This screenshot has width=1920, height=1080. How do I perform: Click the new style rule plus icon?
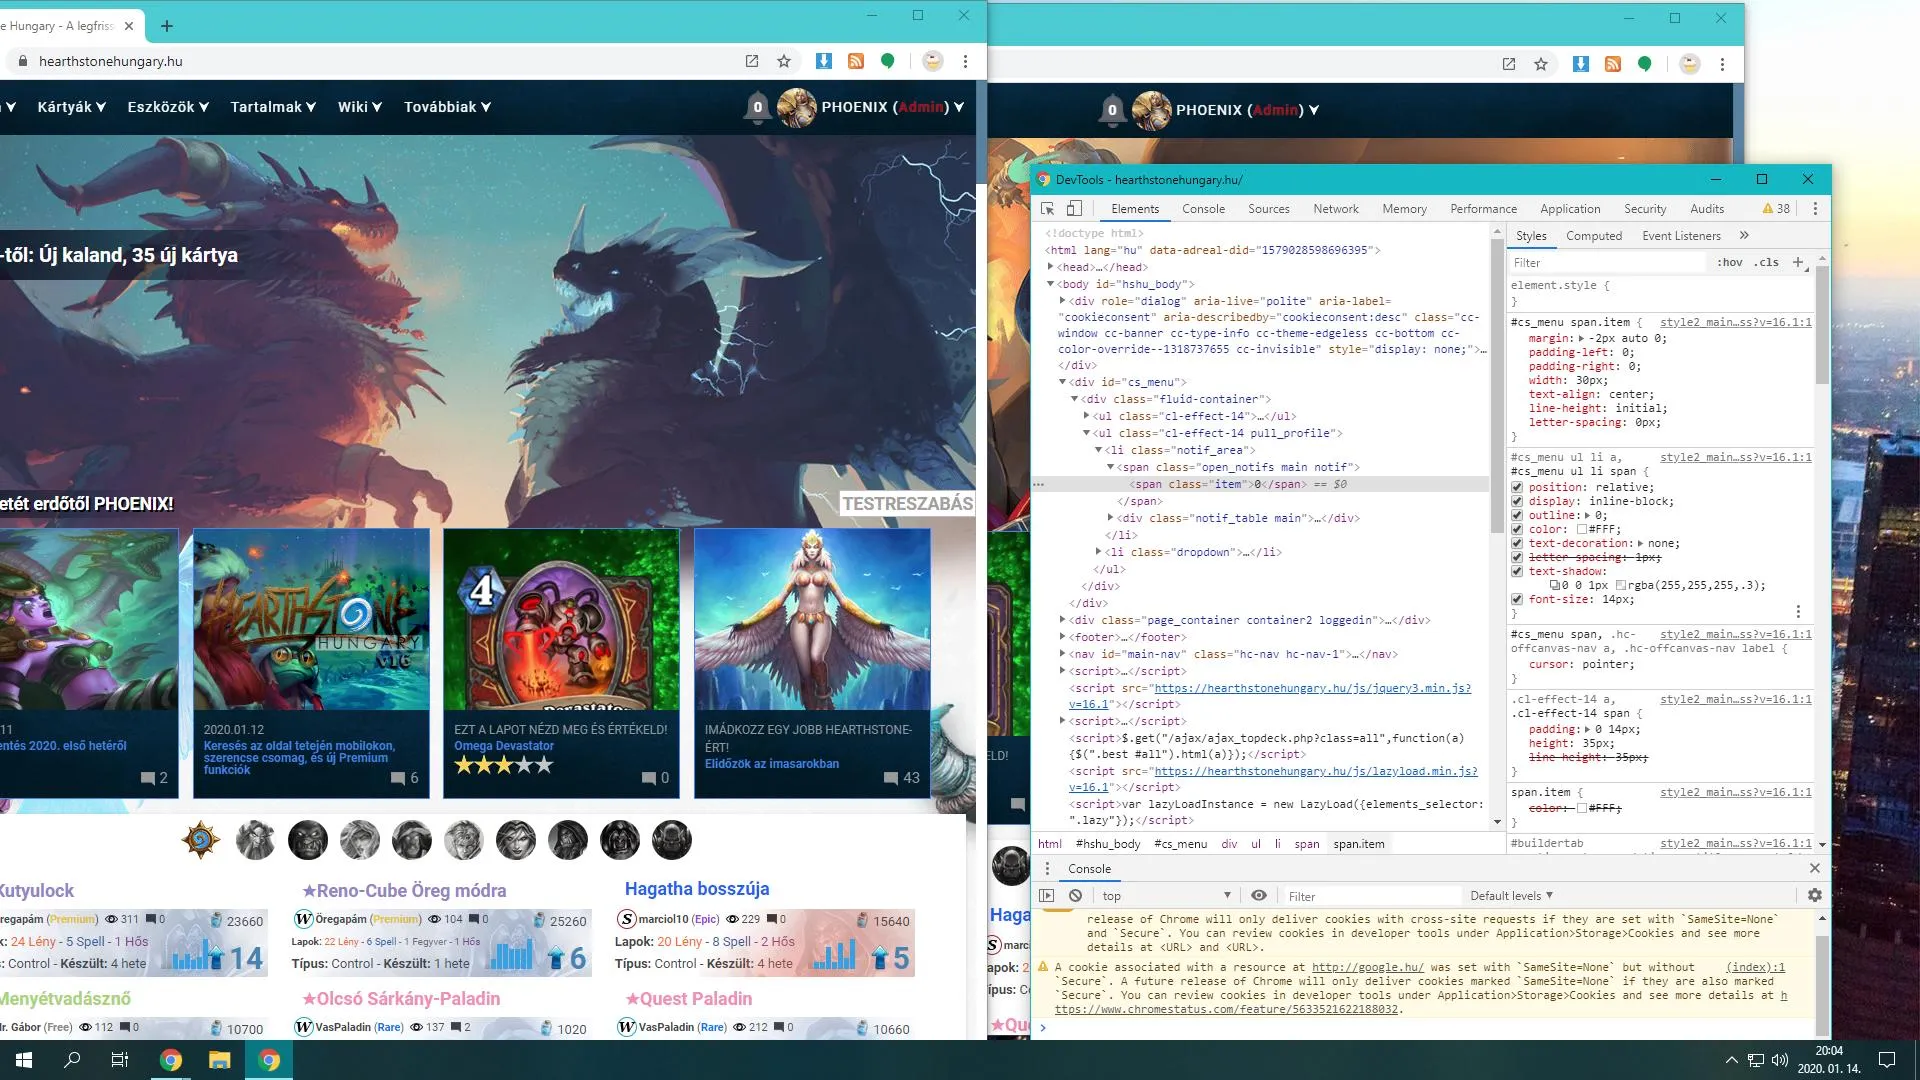[x=1798, y=262]
